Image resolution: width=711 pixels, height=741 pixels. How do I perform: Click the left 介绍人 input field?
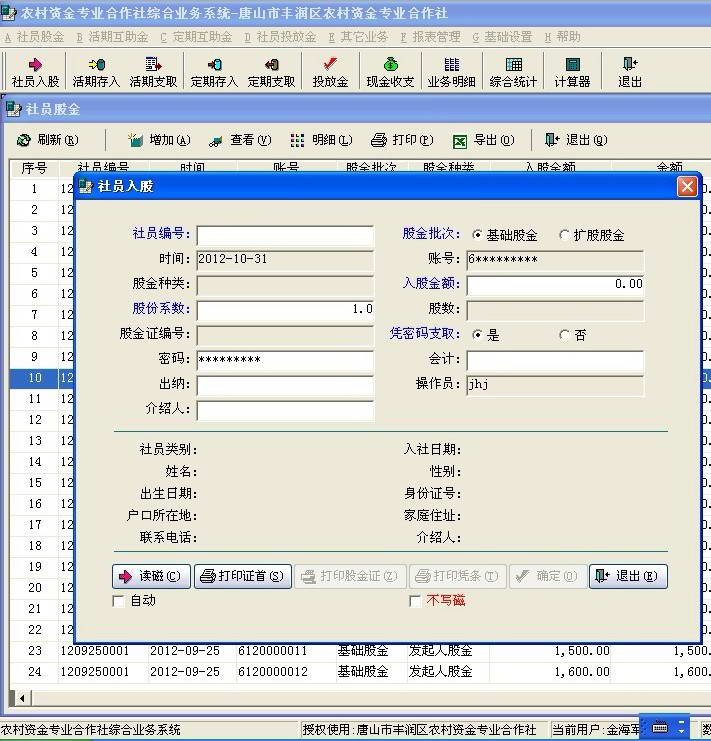[285, 410]
